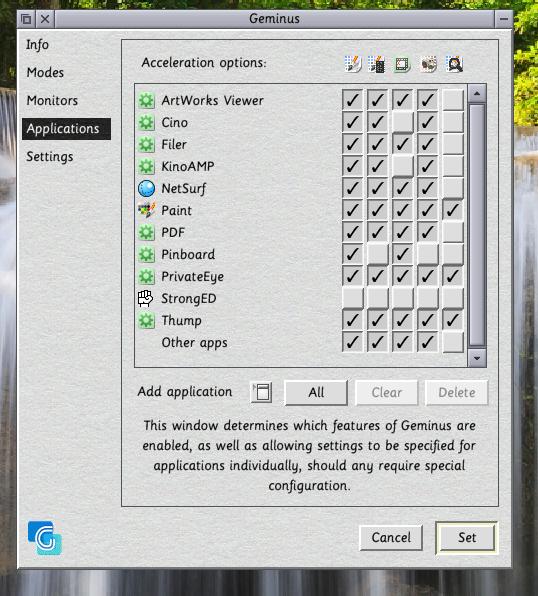
Task: Select the PrivateEye name in list
Action: [x=193, y=277]
